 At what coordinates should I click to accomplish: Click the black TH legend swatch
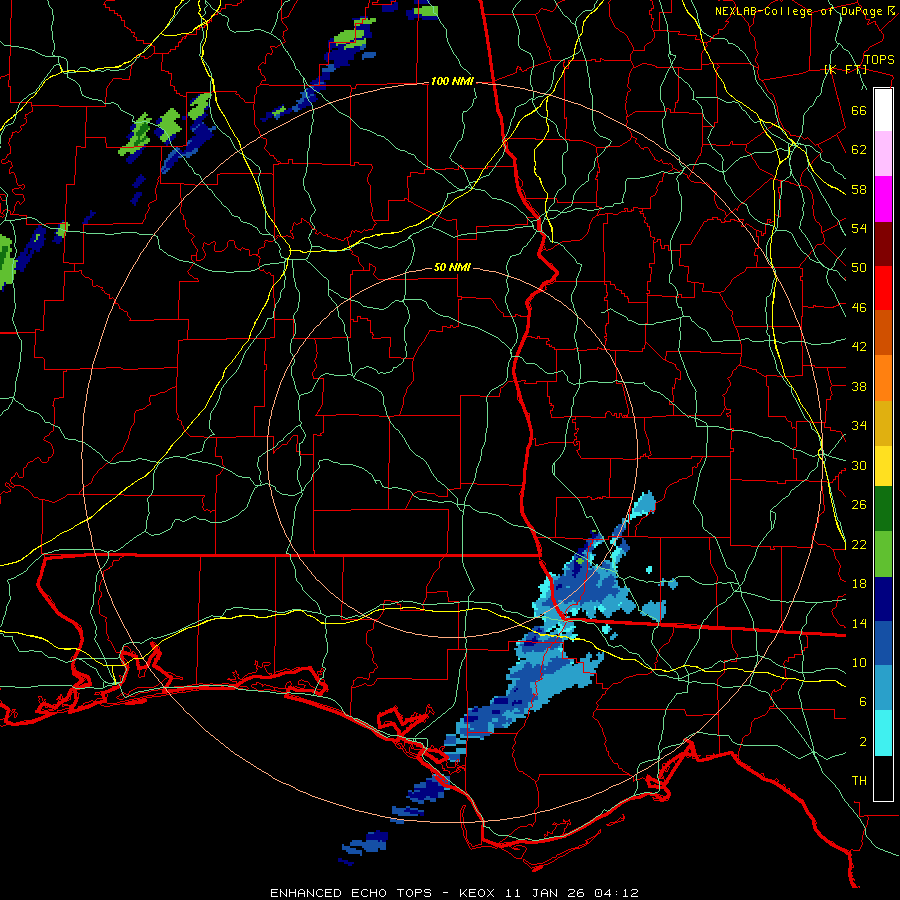[883, 778]
